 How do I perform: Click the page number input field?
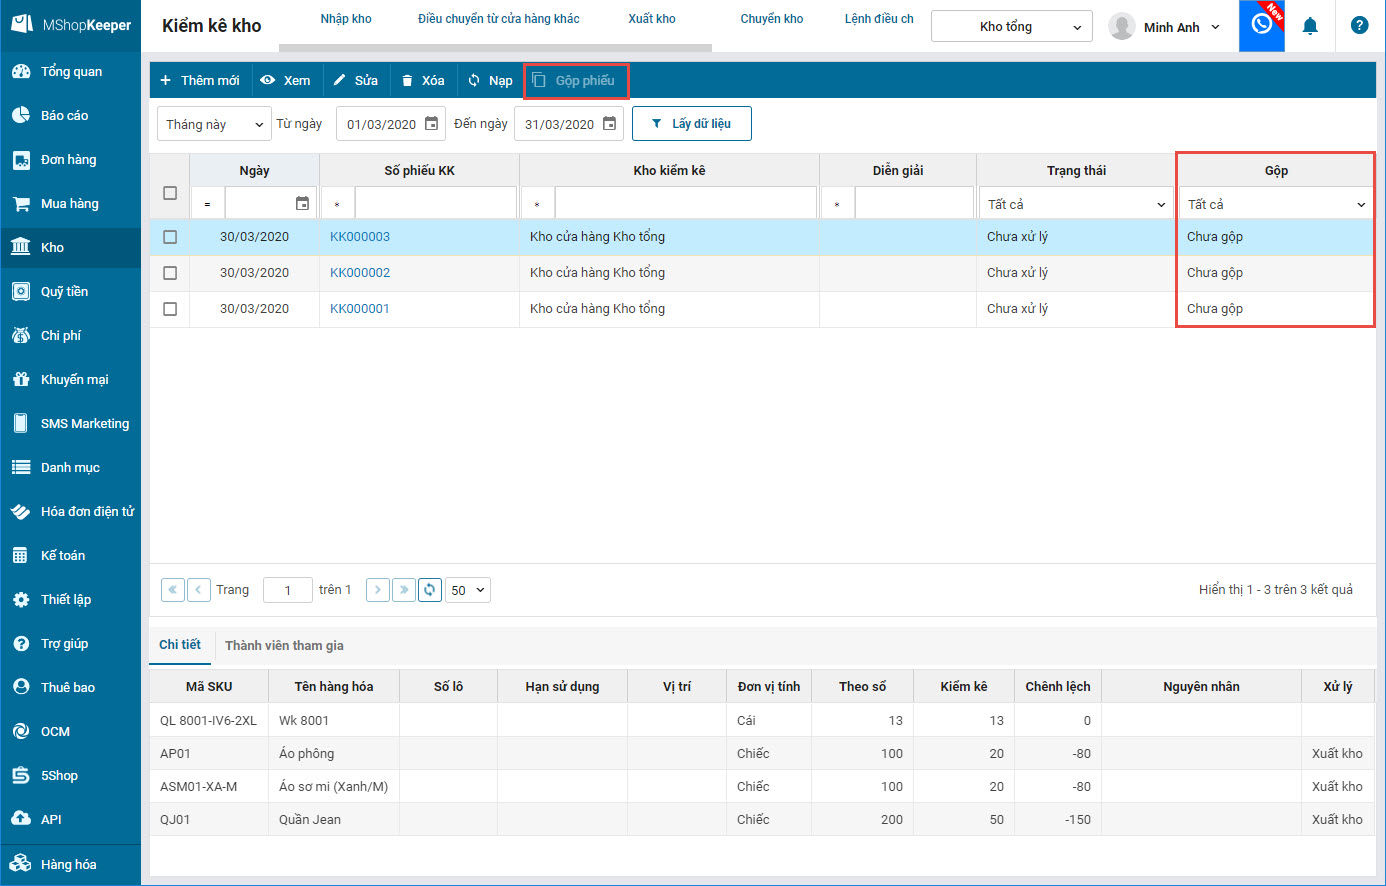tap(288, 590)
